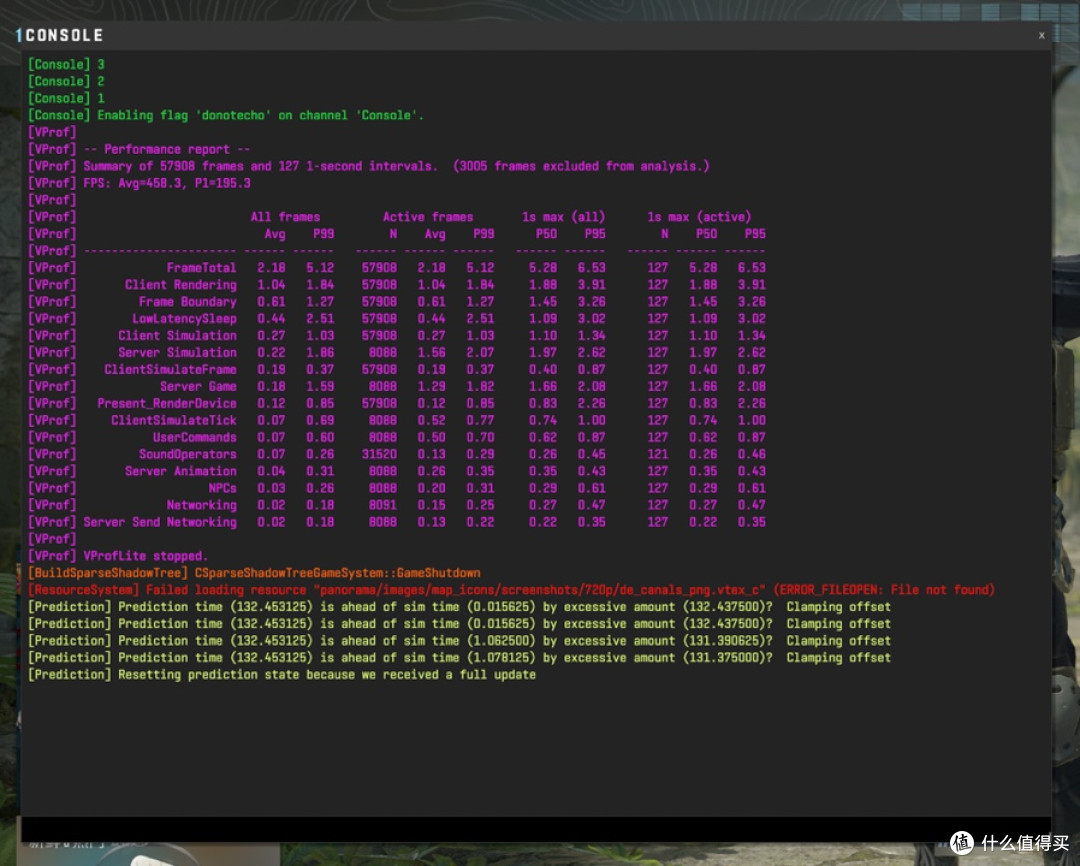Focus the console command input field
The image size is (1080, 866).
[x=536, y=829]
